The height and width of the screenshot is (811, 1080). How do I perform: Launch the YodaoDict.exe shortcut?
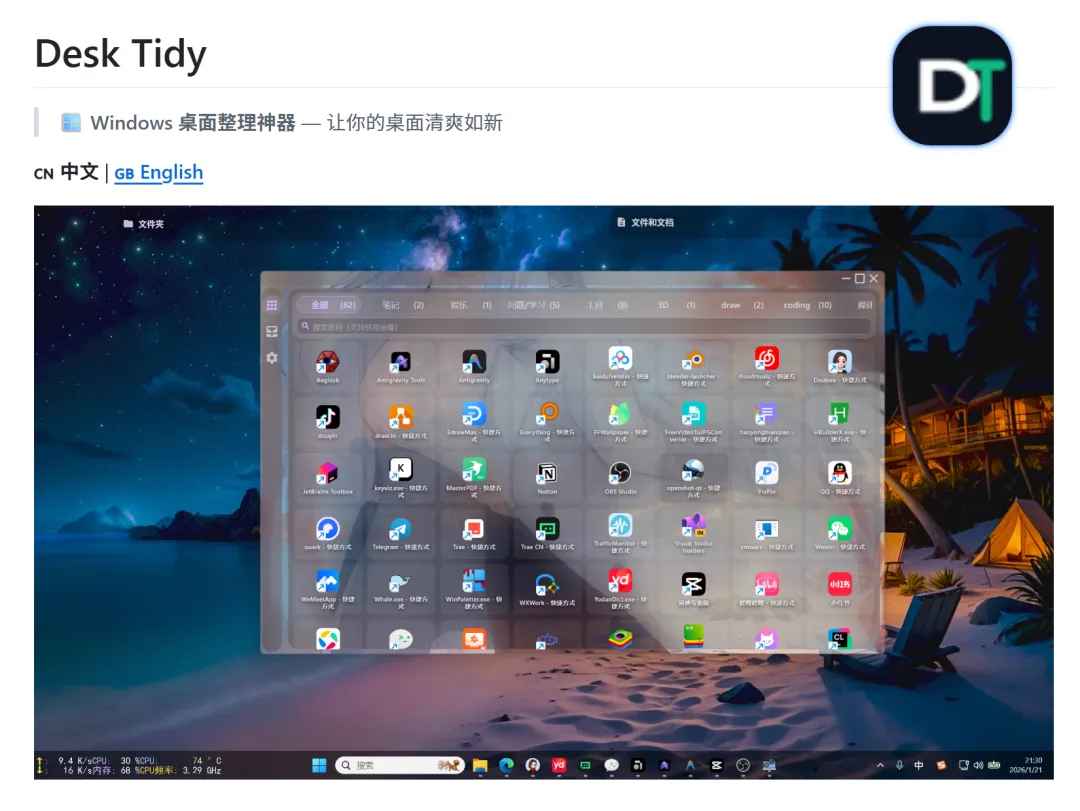(x=621, y=582)
